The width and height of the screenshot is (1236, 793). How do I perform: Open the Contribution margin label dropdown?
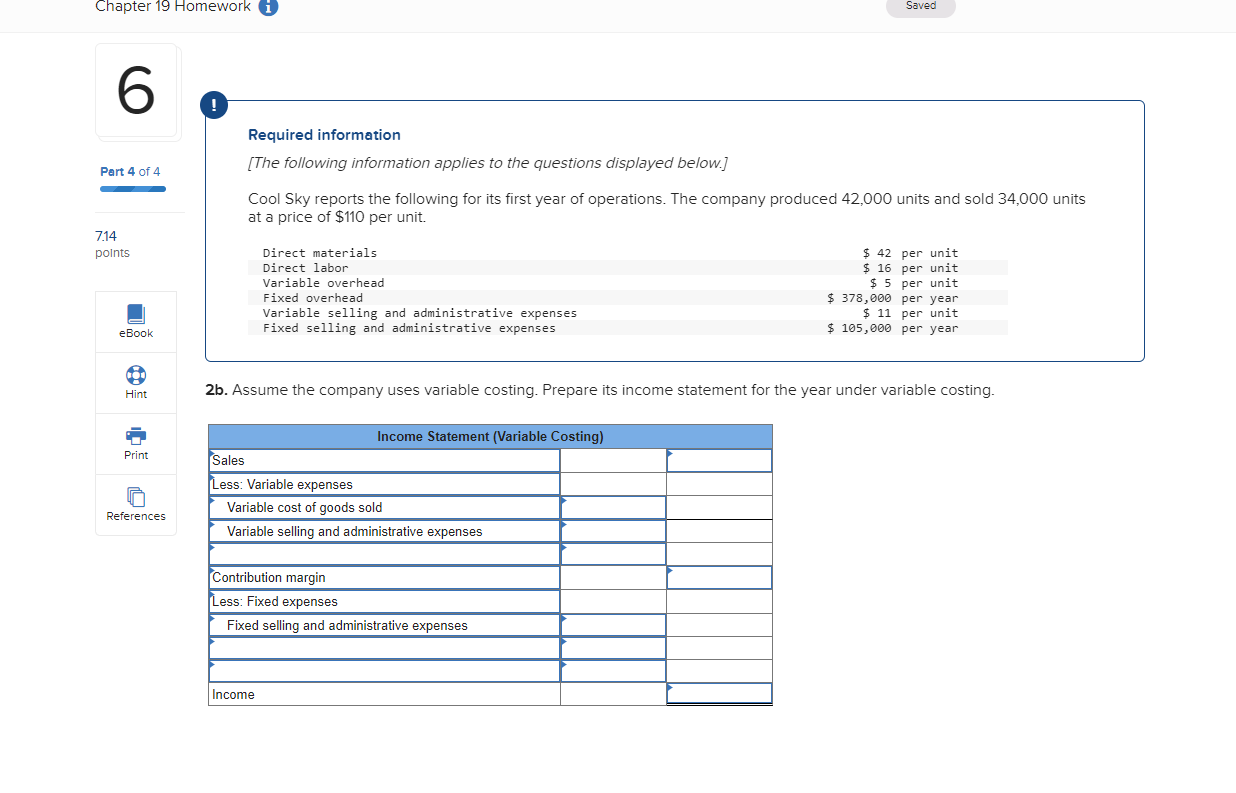click(384, 577)
